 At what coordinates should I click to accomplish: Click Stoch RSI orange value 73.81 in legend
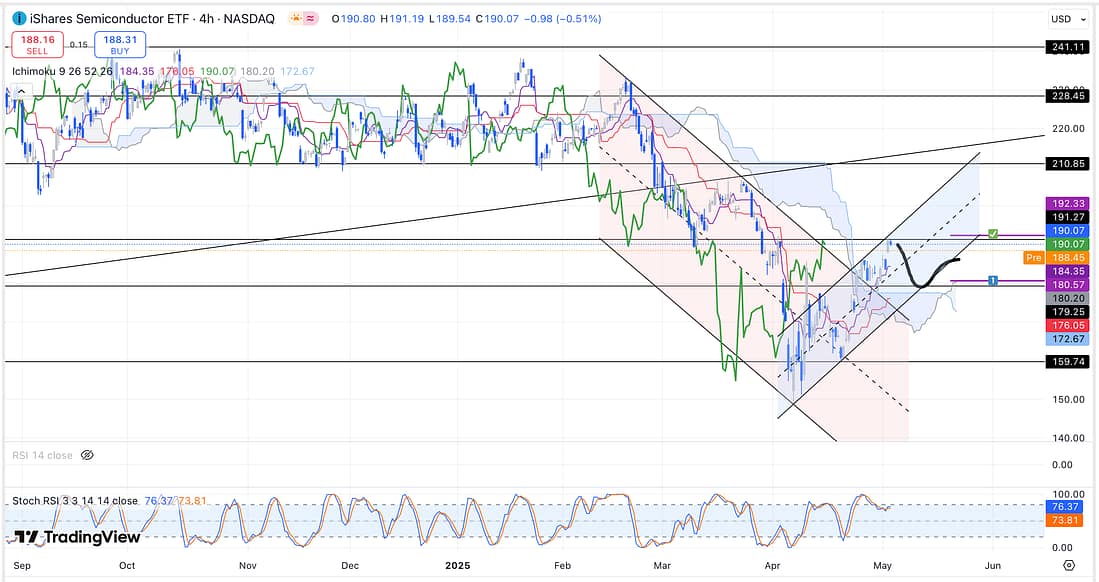coord(191,501)
